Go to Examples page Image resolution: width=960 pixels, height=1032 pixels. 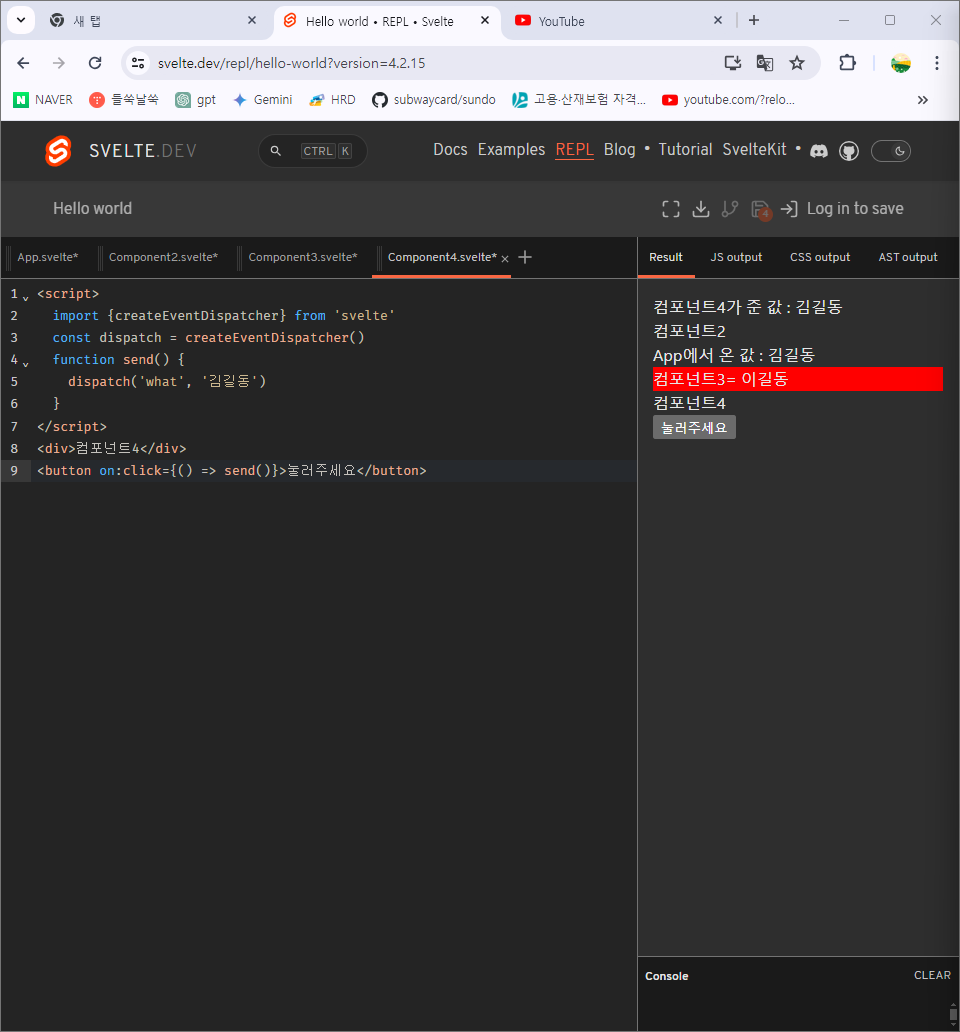(511, 149)
